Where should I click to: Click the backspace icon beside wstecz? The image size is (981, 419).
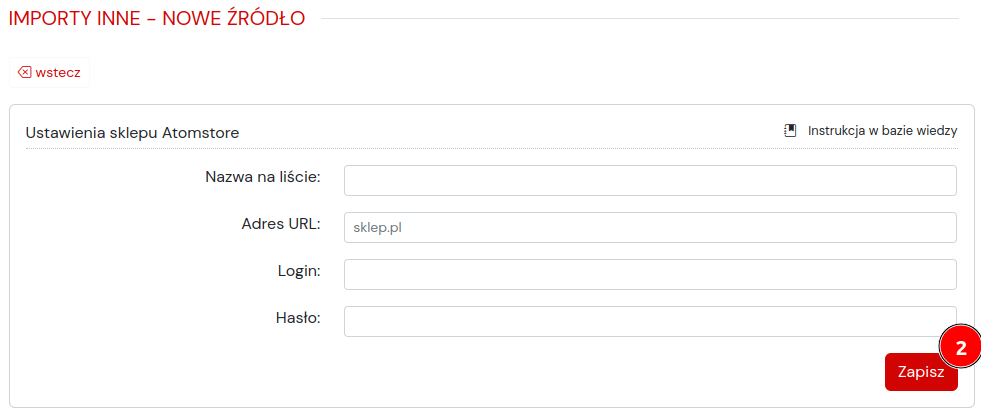(25, 73)
